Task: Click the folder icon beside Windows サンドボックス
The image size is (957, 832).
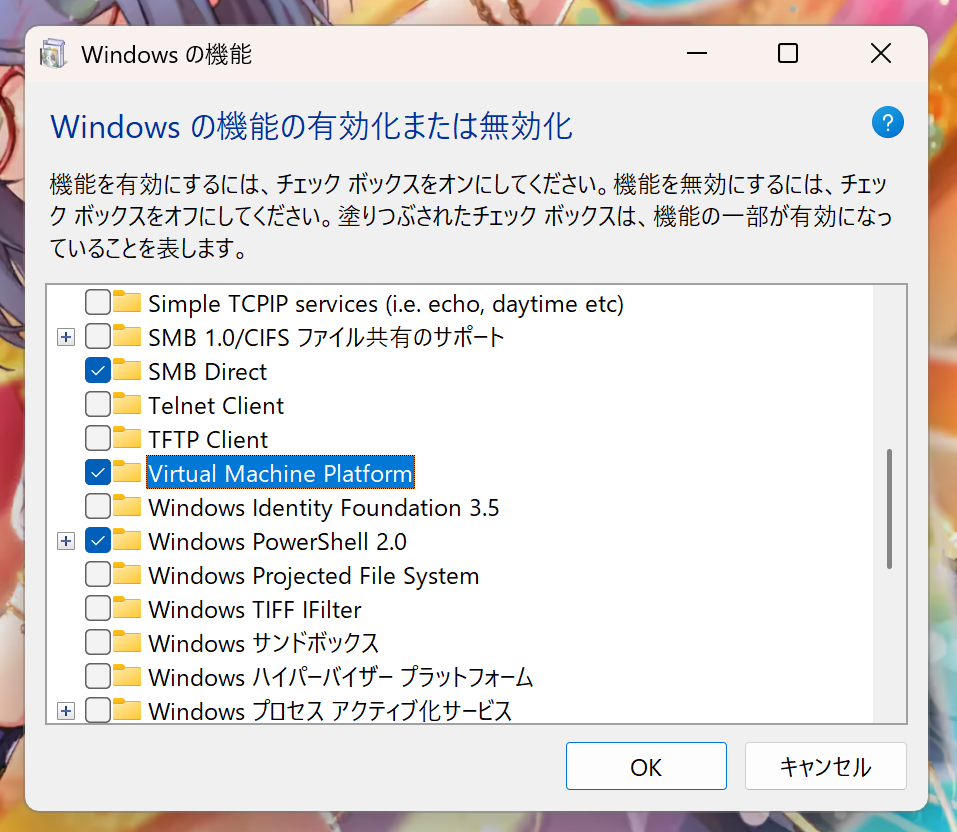Action: (125, 643)
